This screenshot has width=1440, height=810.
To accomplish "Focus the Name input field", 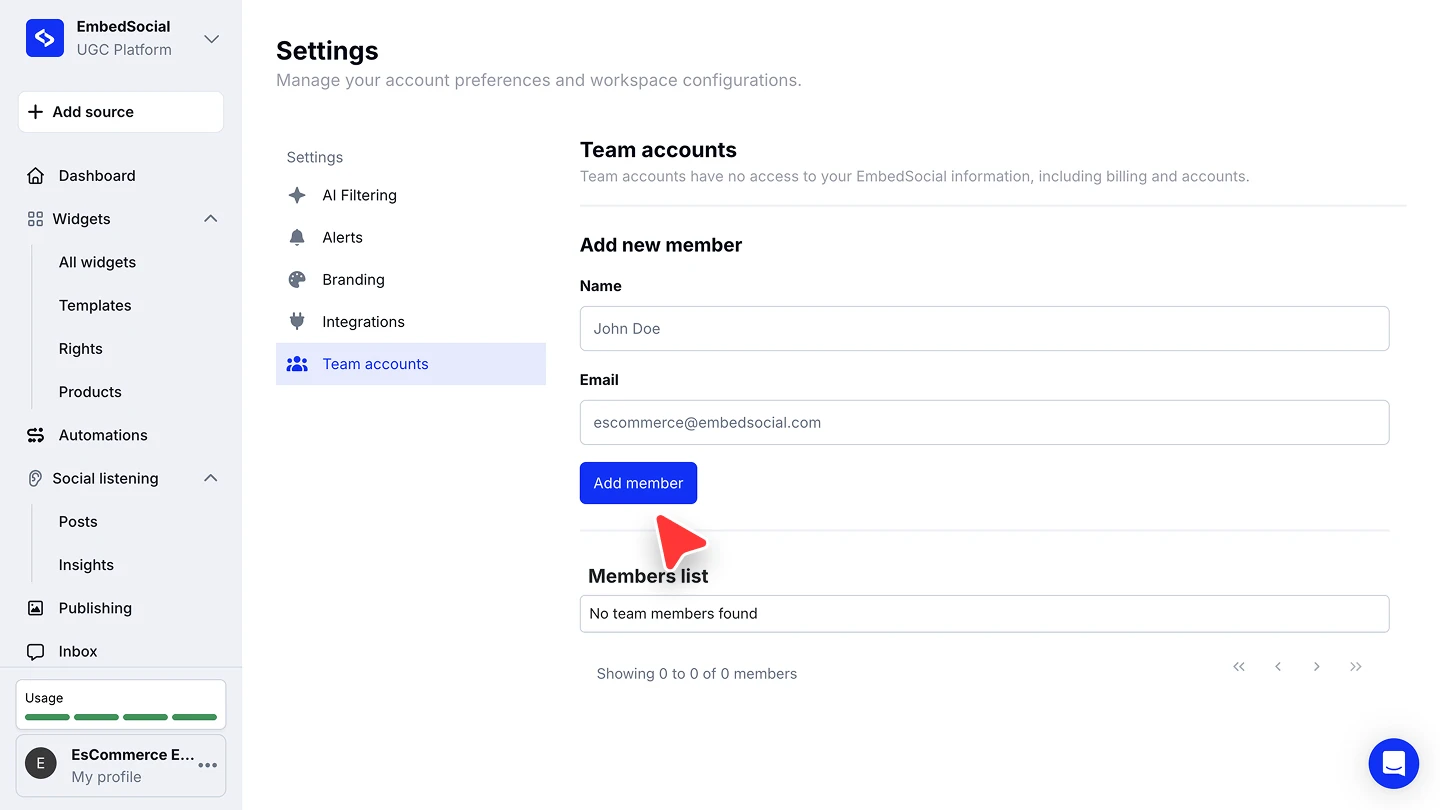I will point(984,328).
